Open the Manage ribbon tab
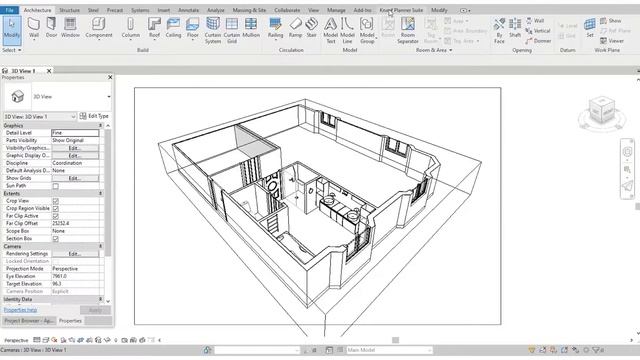 [336, 10]
